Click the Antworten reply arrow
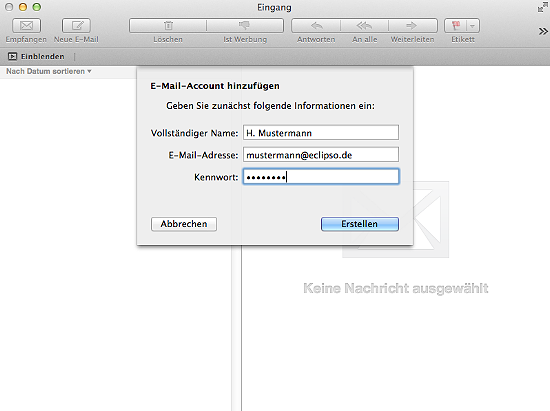 [316, 26]
